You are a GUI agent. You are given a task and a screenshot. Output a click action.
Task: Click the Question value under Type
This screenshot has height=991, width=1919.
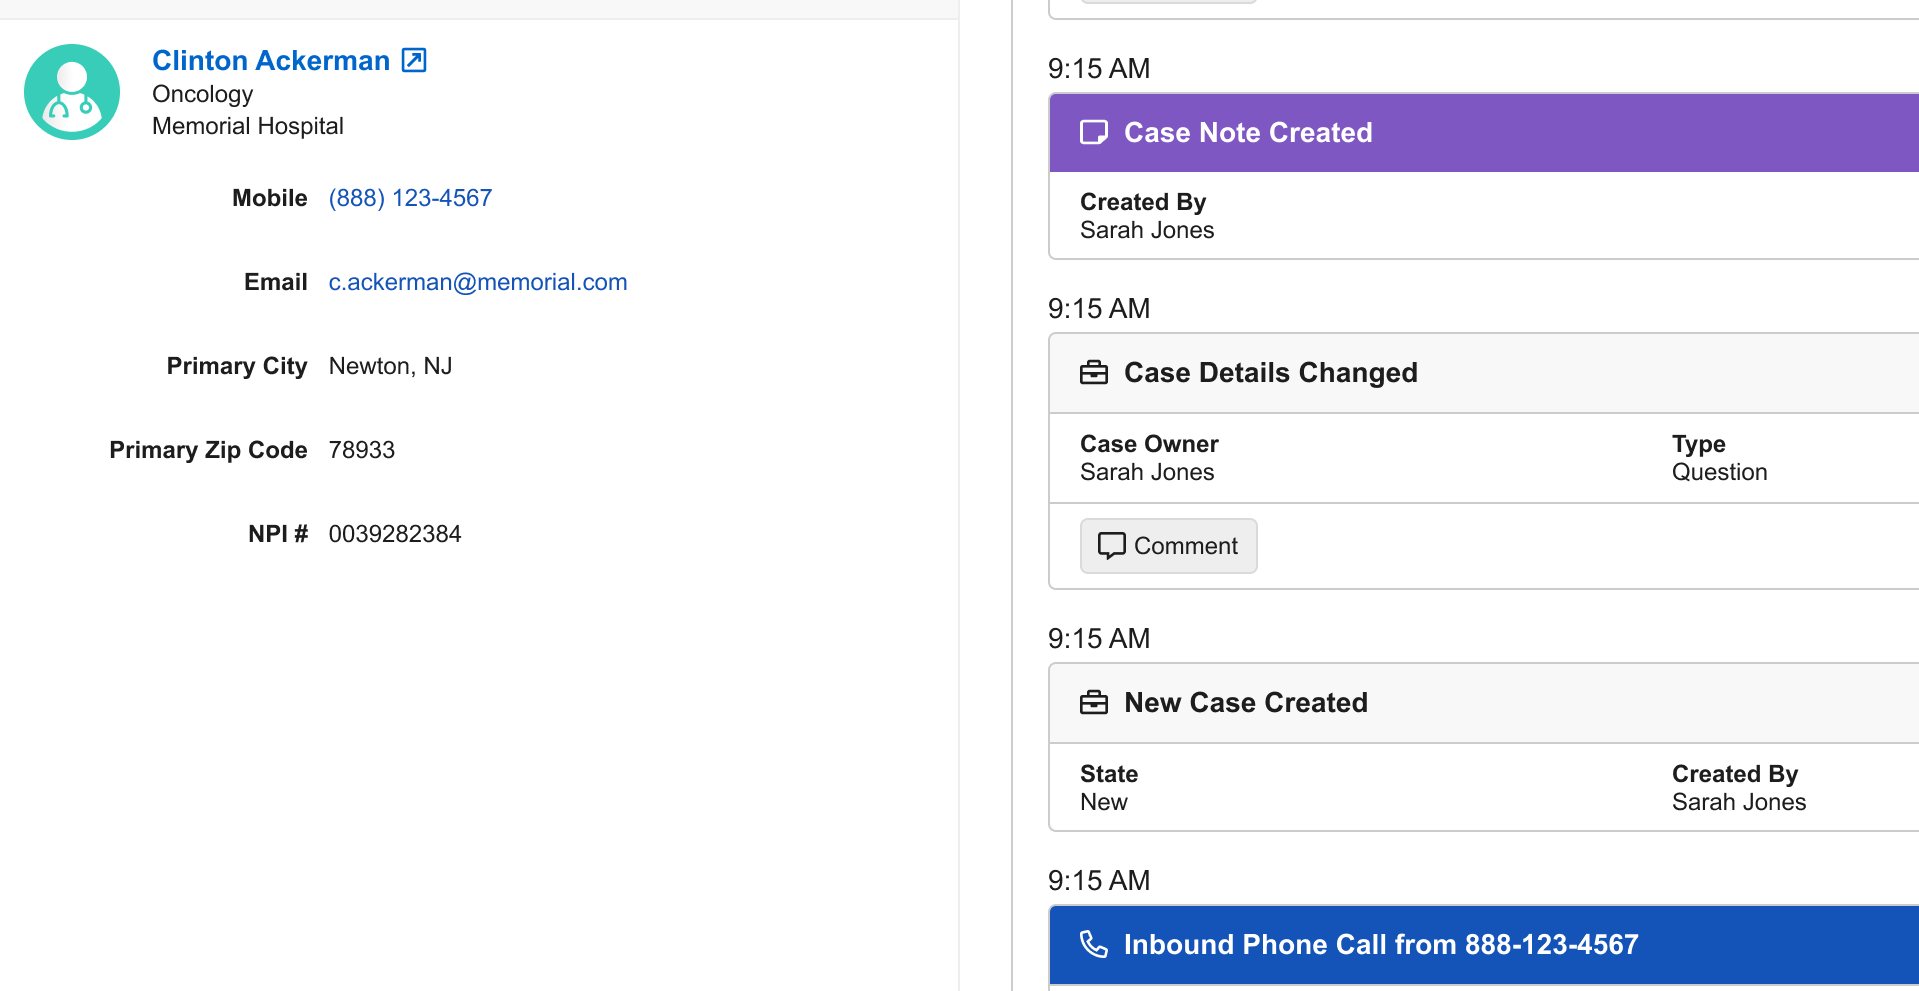pos(1719,472)
